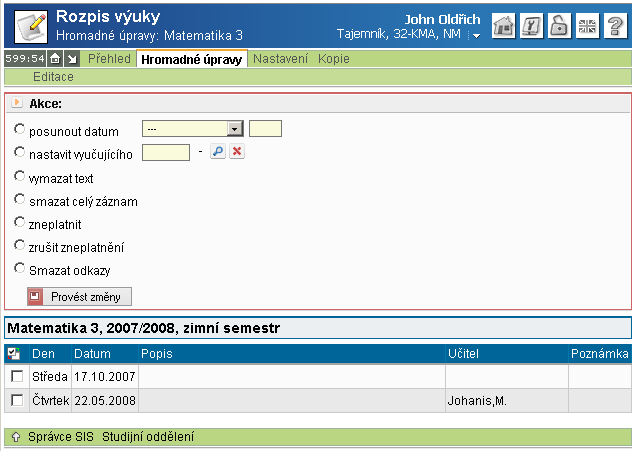The width and height of the screenshot is (635, 451).
Task: Choose the 'smazat celý záznam' radio button
Action: 20,200
